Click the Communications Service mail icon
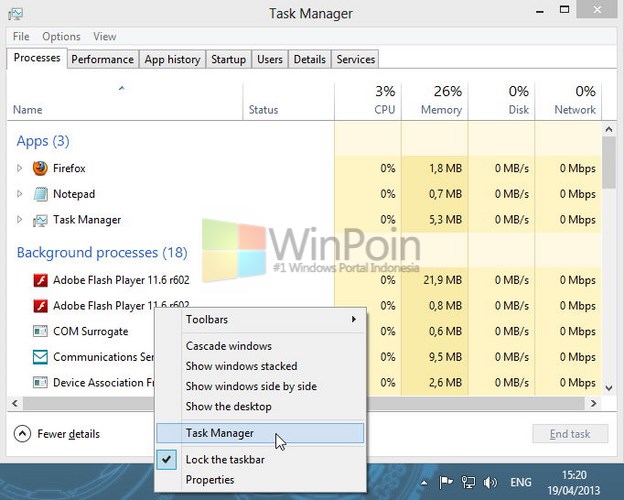624x500 pixels. click(x=40, y=357)
